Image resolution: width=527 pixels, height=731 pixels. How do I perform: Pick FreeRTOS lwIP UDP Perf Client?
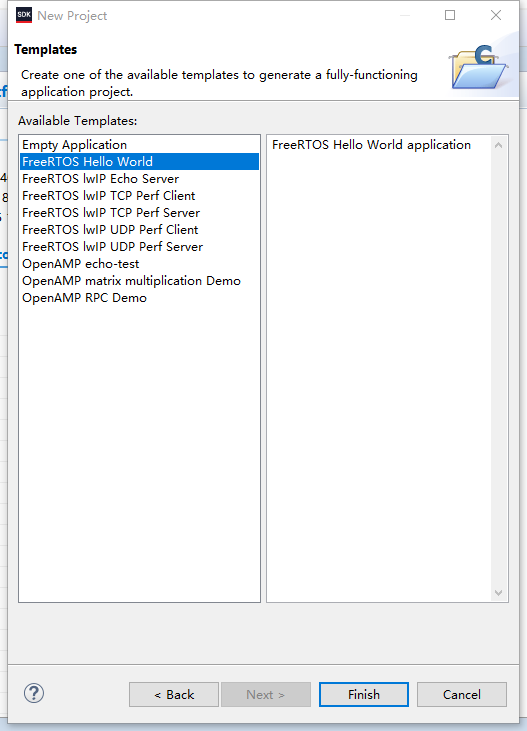[139, 230]
